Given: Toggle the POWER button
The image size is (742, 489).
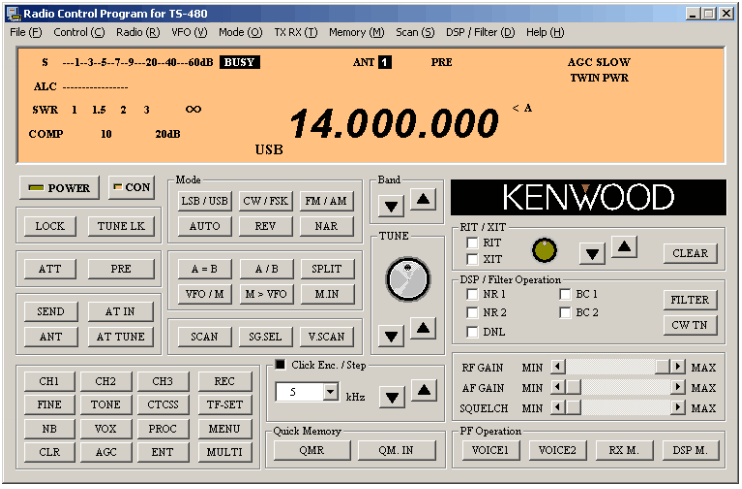Looking at the screenshot, I should [60, 188].
